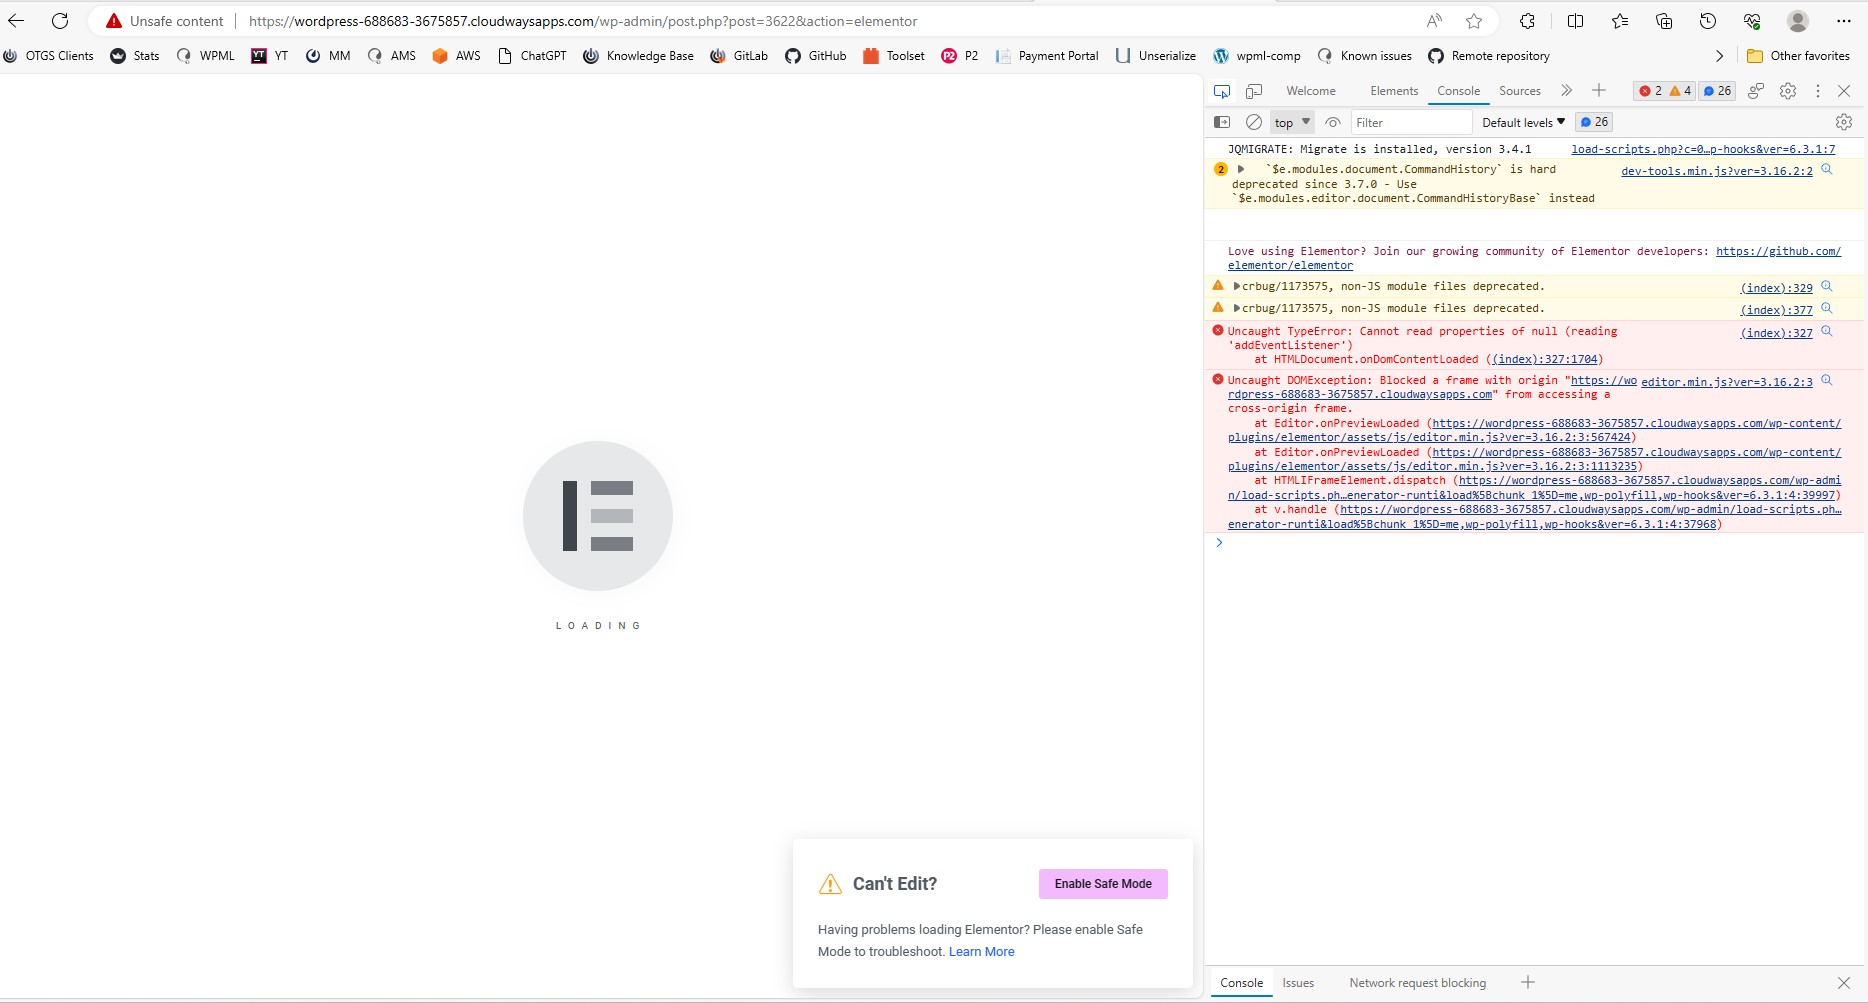Switch to DevTools Welcome tab
This screenshot has height=1003, width=1868.
(x=1311, y=91)
